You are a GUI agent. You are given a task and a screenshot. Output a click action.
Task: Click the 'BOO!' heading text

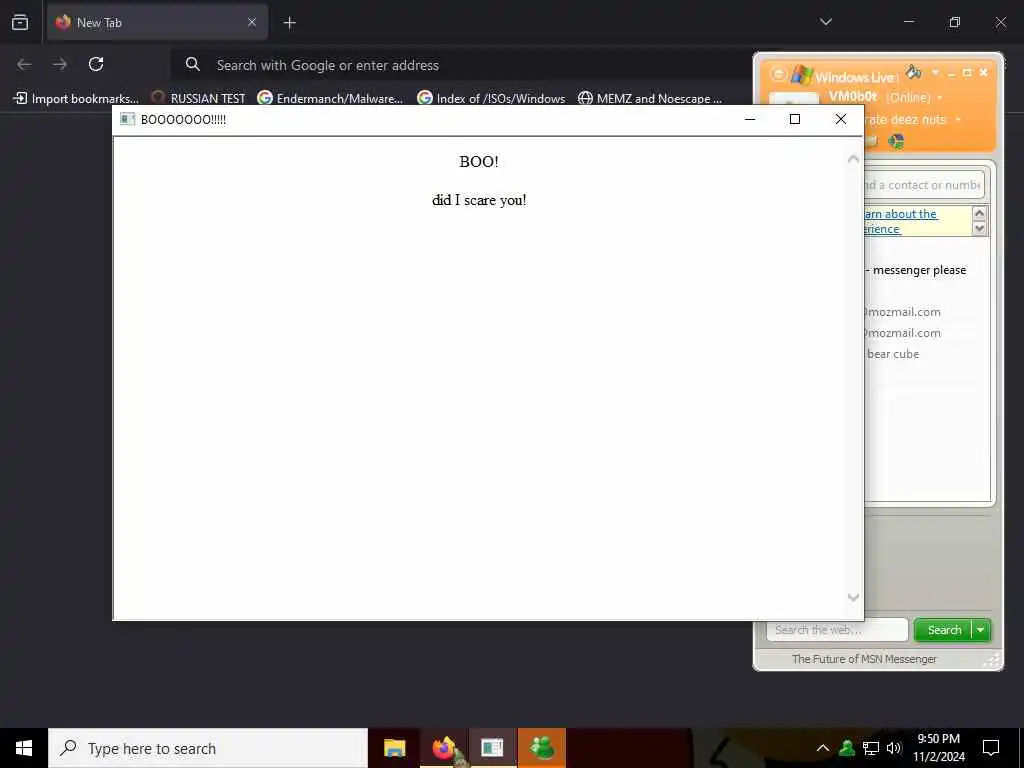(x=479, y=162)
